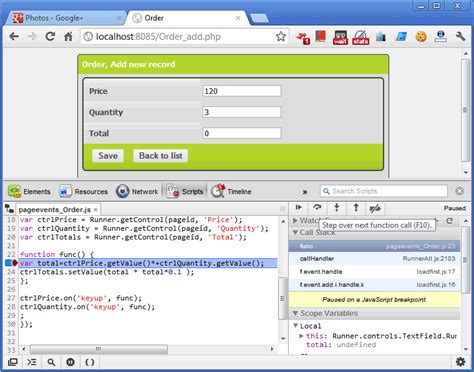Toggle deactivate all breakpoints
This screenshot has width=474, height=372.
click(x=375, y=208)
